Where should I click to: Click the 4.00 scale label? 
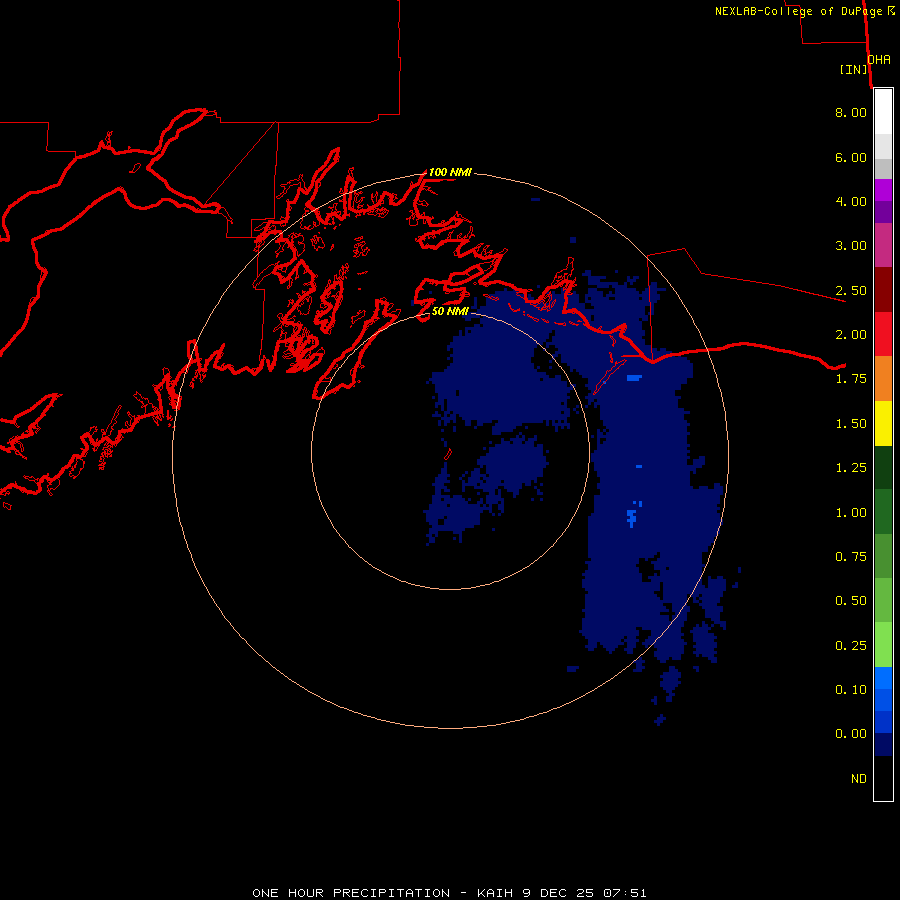point(851,201)
